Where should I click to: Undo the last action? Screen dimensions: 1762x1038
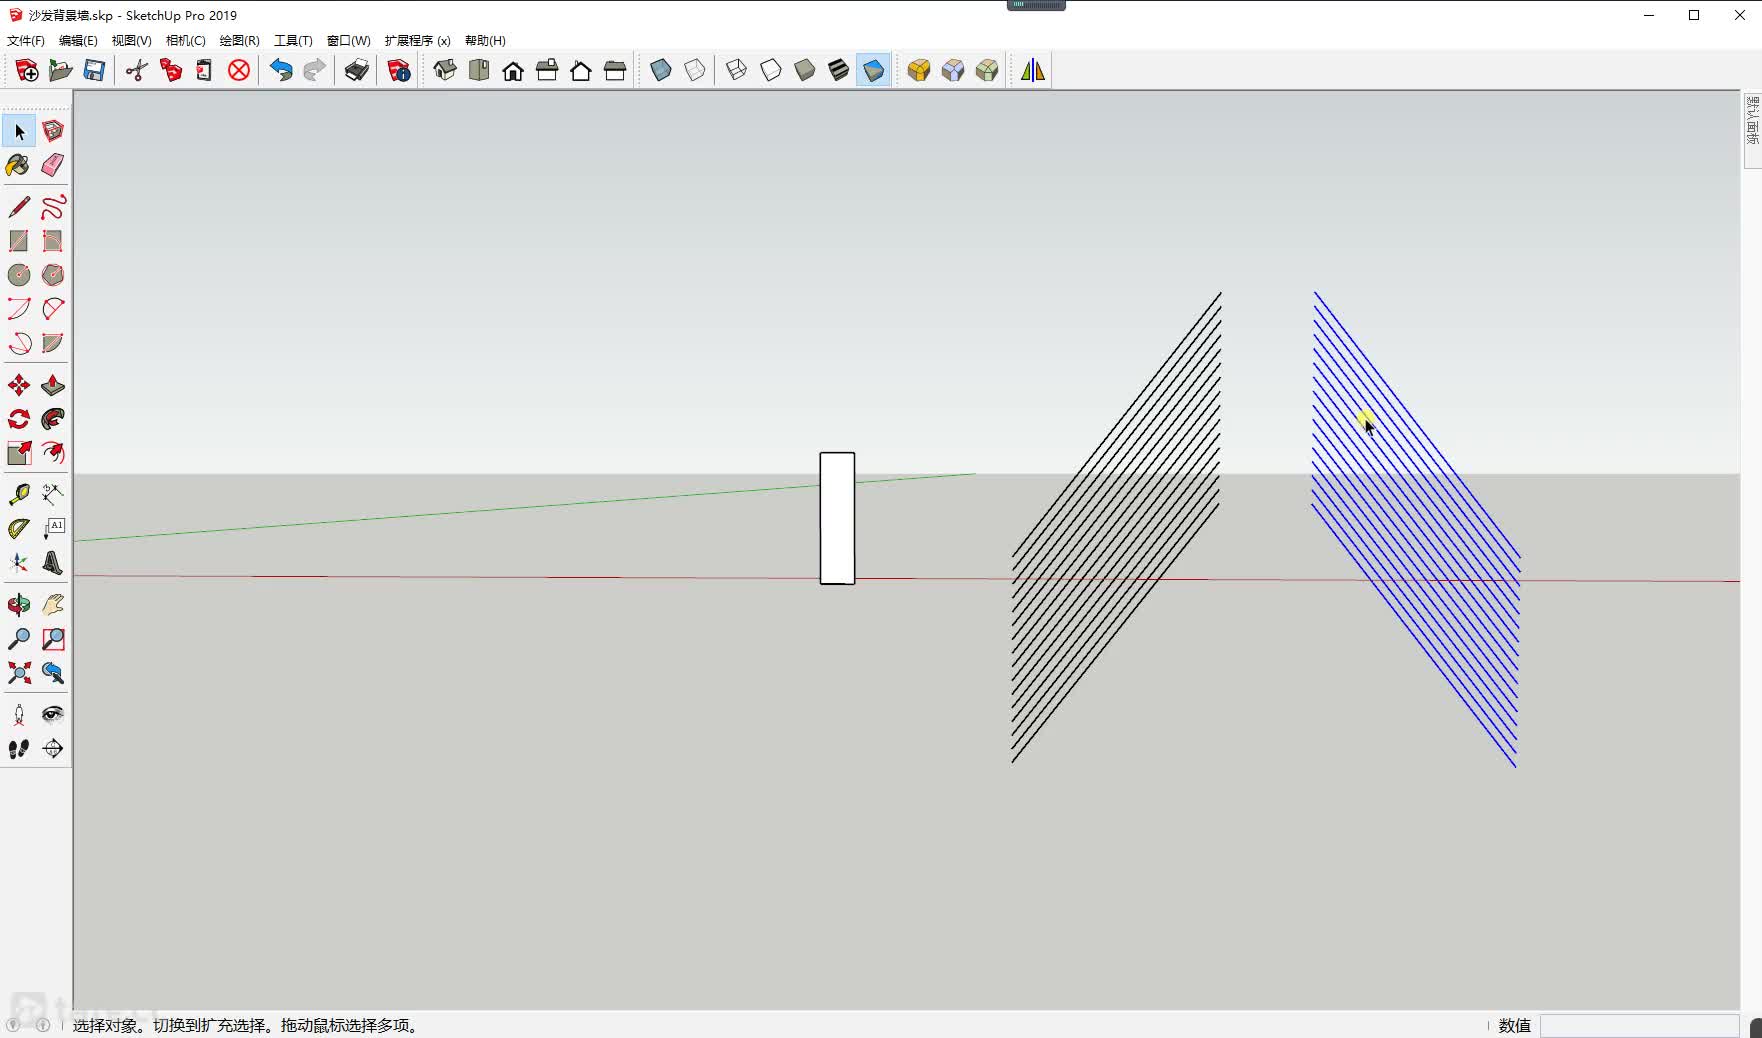tap(281, 70)
